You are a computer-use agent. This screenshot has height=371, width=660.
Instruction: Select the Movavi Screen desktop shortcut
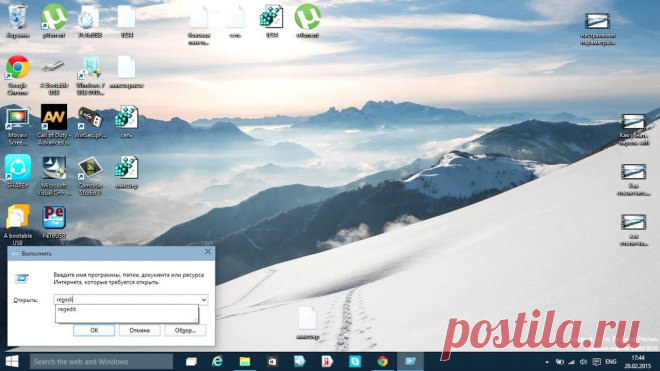pyautogui.click(x=18, y=125)
